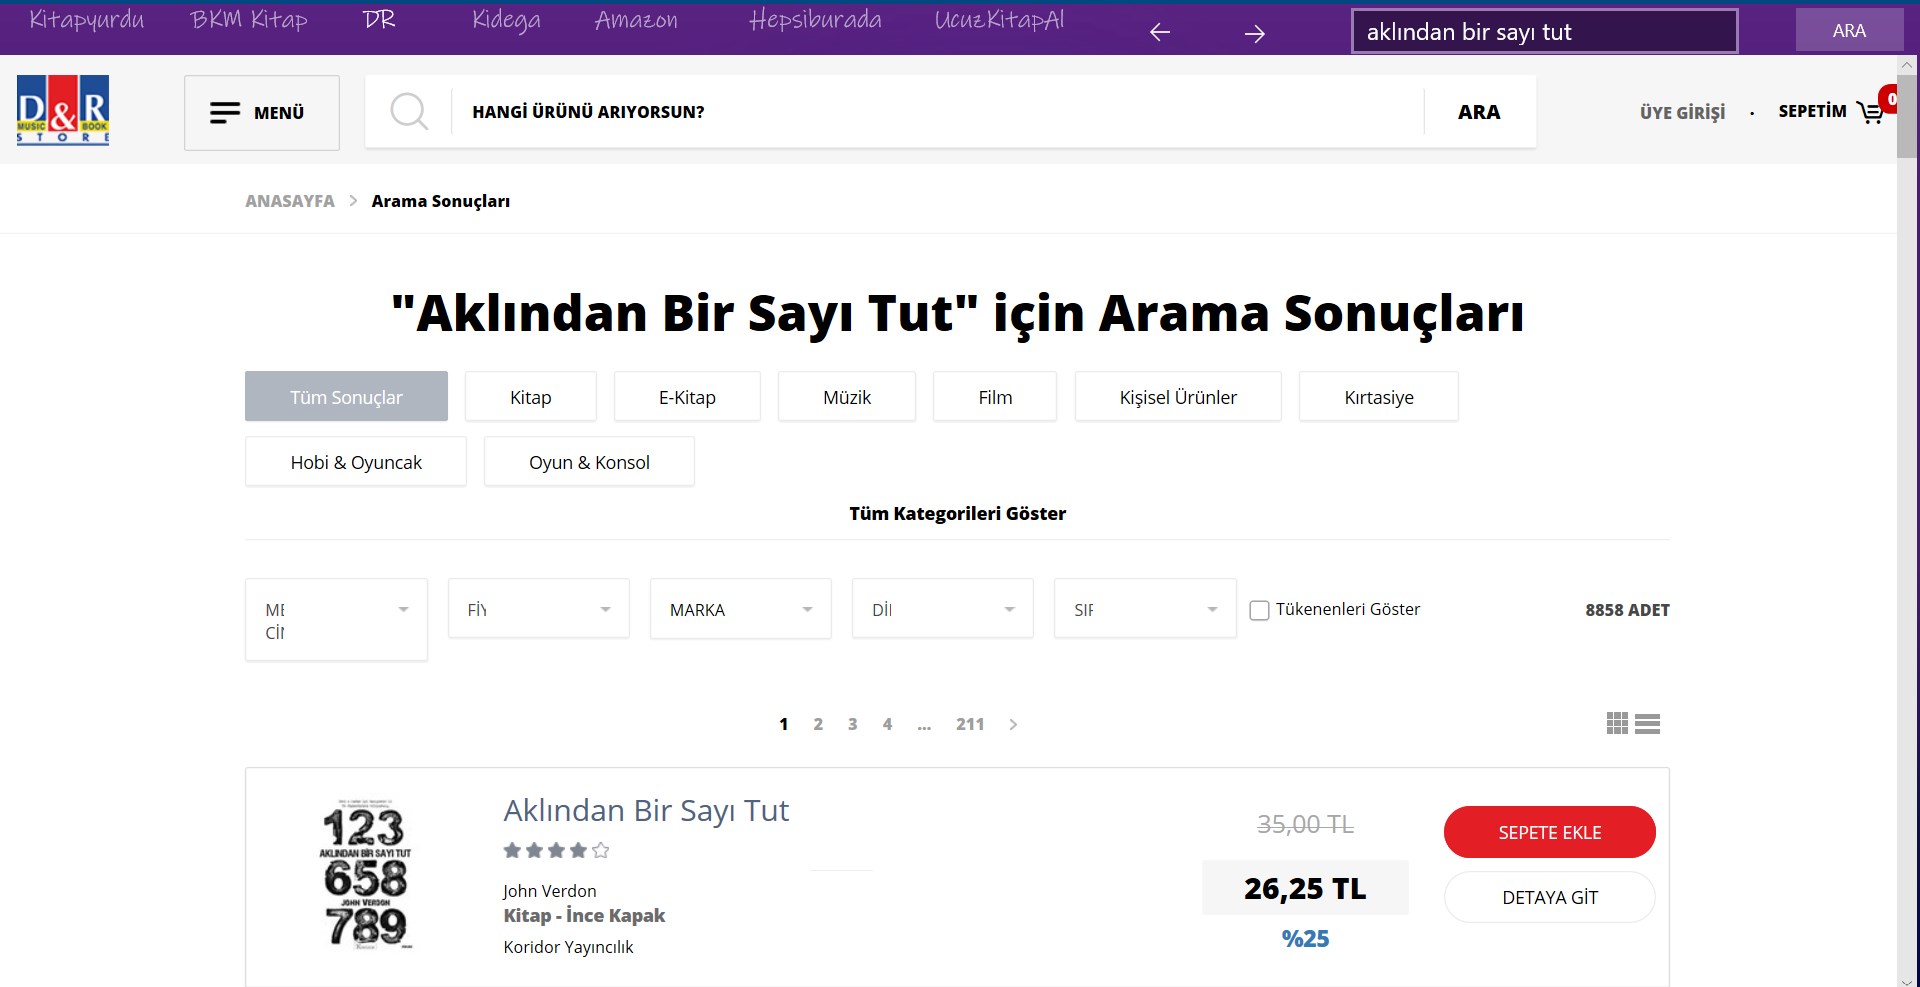
Task: Switch to Kitapyurdu store tab
Action: (87, 20)
